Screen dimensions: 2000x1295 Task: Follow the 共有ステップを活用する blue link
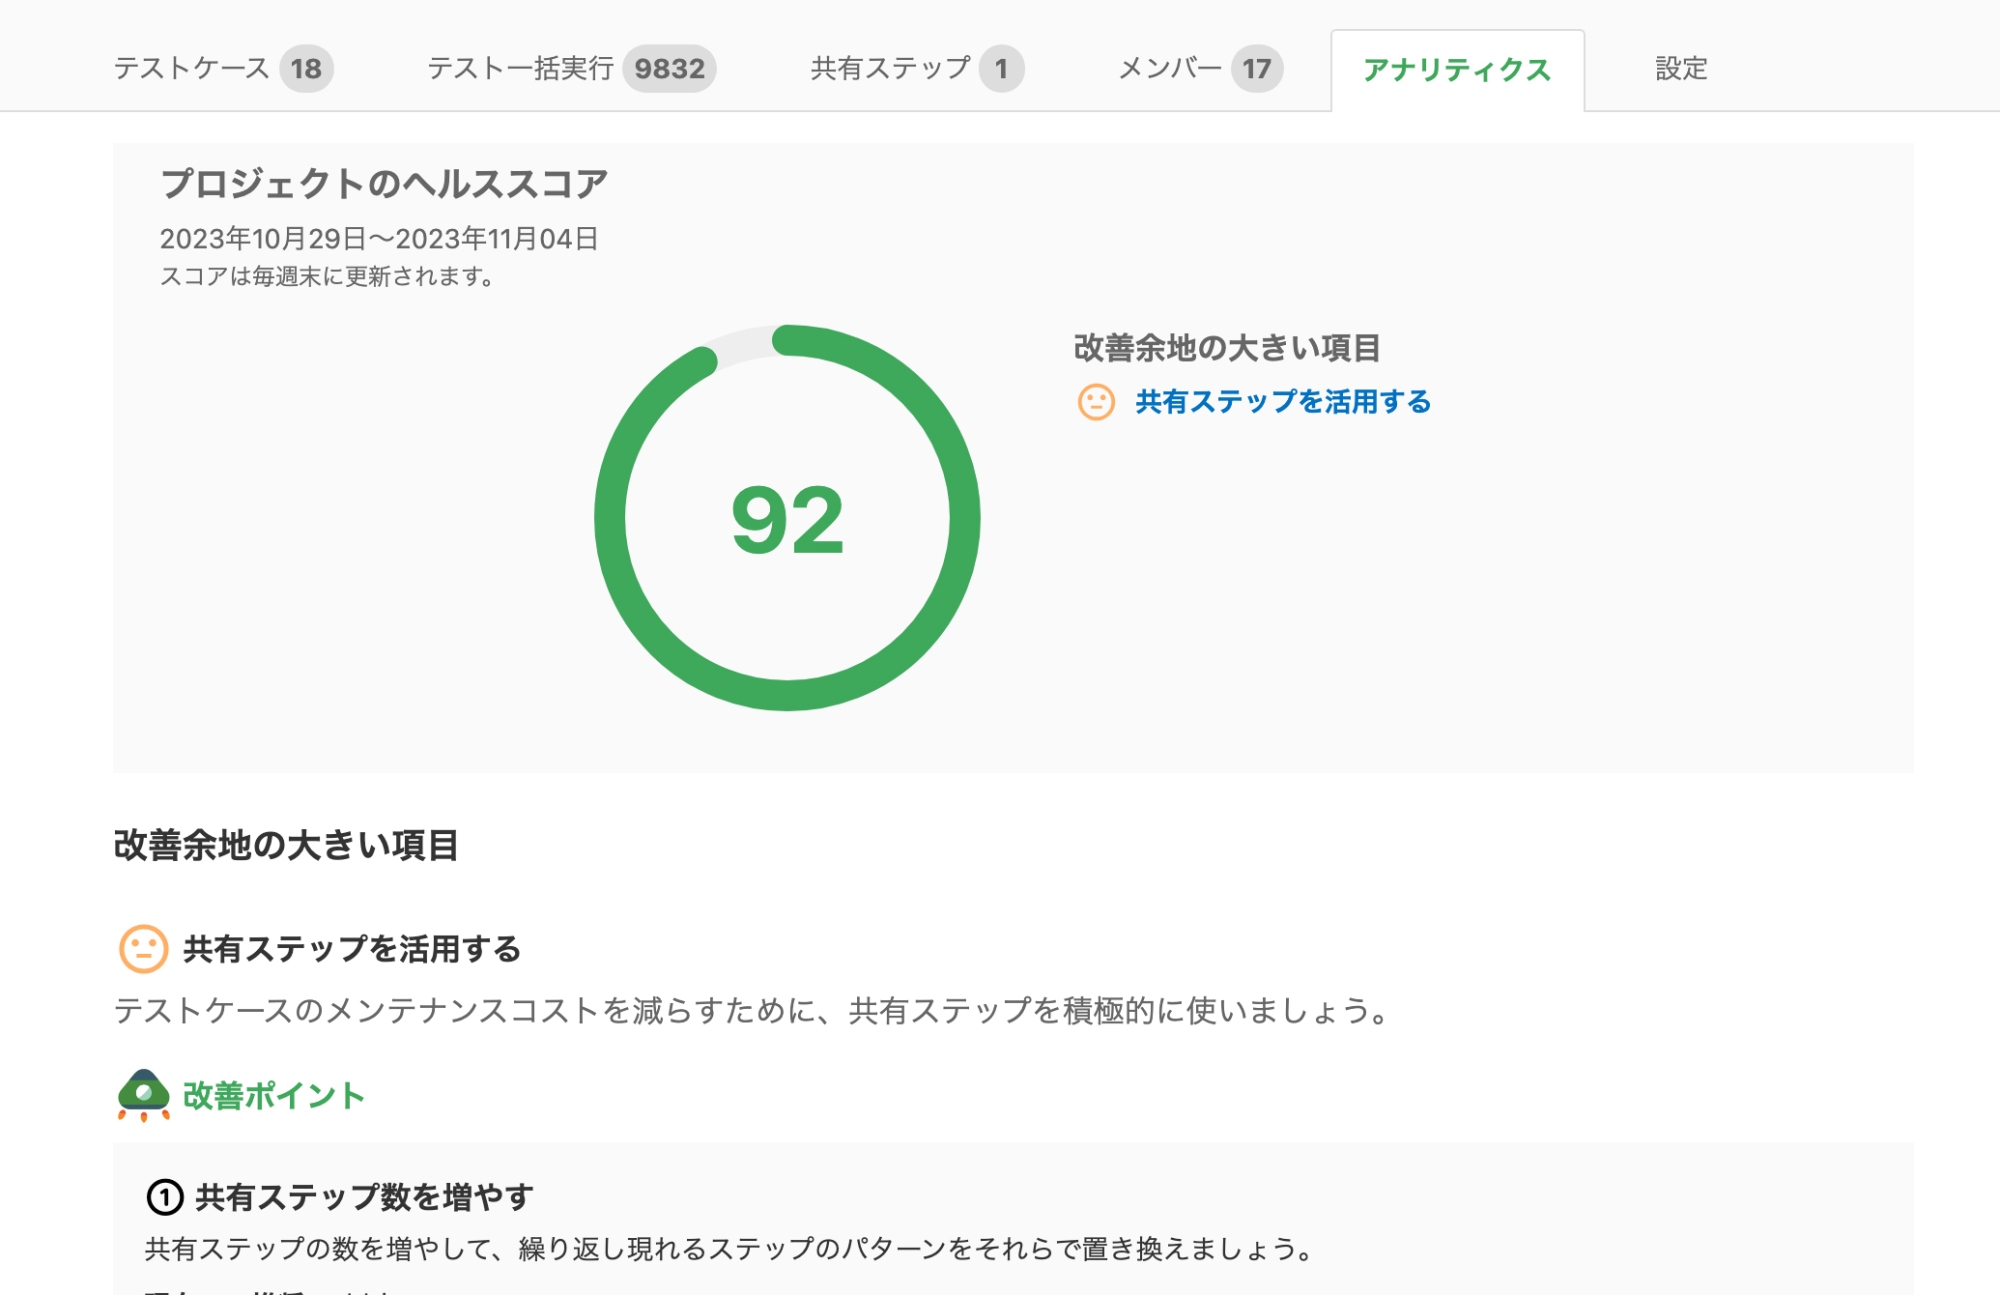[x=1283, y=402]
